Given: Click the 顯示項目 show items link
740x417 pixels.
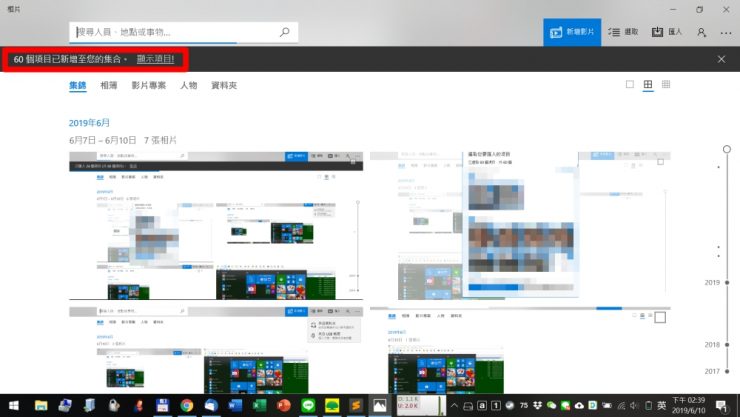Looking at the screenshot, I should [155, 59].
